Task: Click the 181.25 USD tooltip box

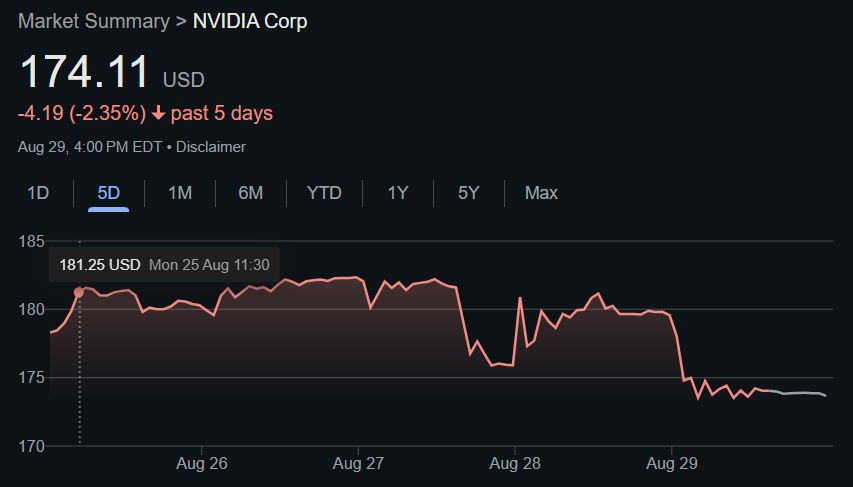Action: point(164,265)
